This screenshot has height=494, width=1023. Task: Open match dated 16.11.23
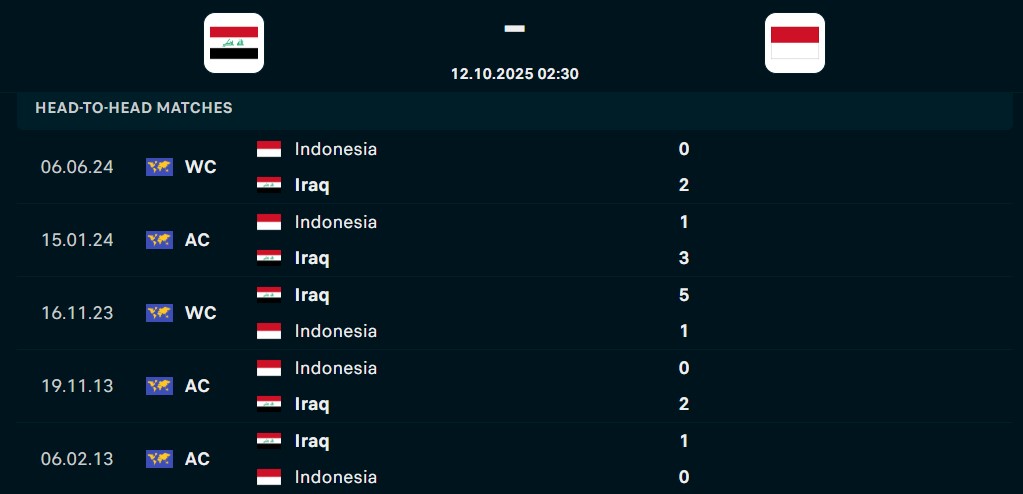click(x=77, y=313)
